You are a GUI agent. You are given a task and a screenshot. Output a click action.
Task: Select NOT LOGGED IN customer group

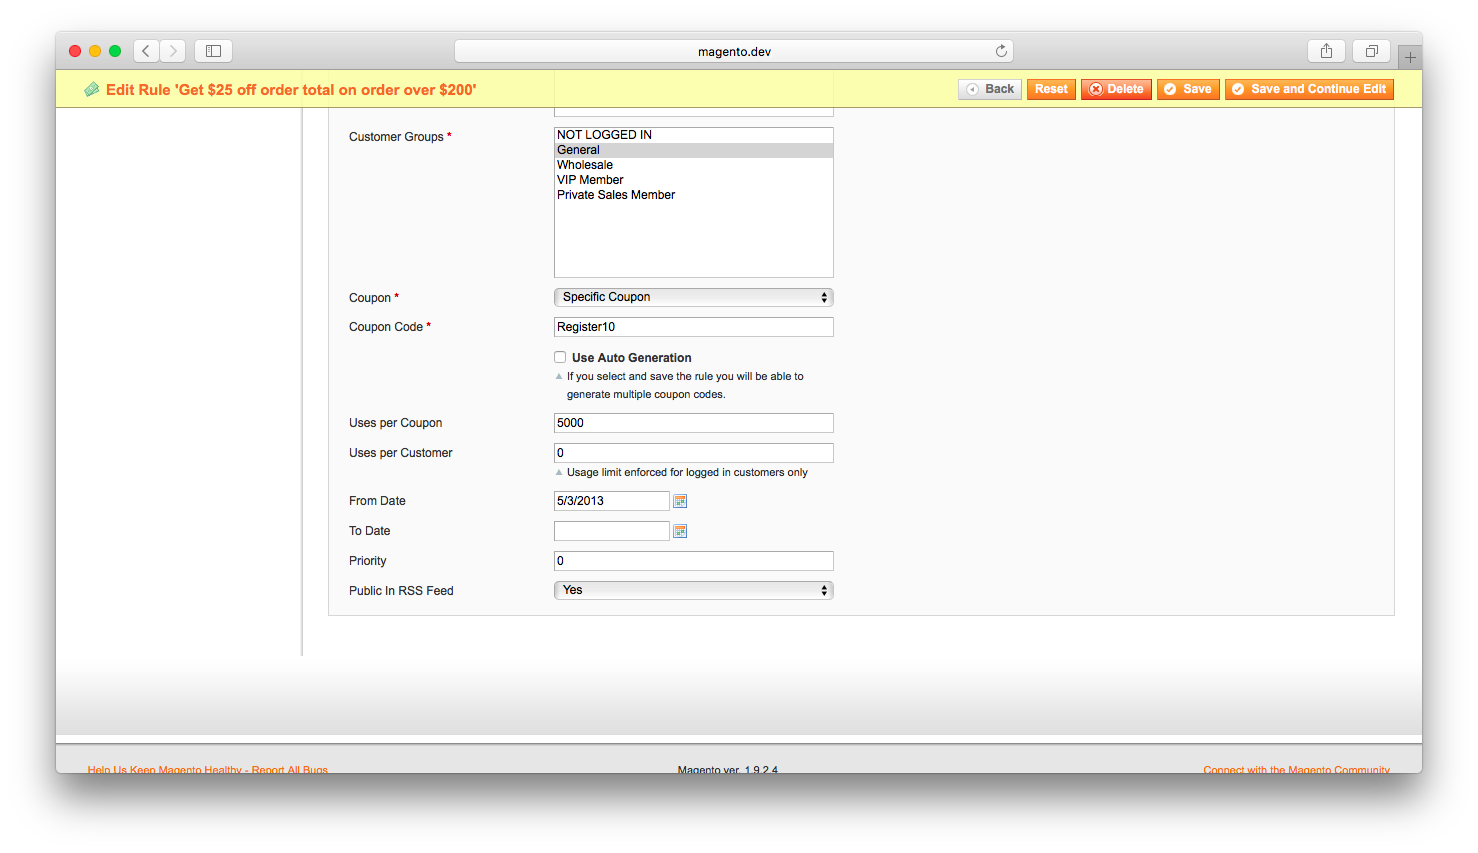click(x=693, y=135)
